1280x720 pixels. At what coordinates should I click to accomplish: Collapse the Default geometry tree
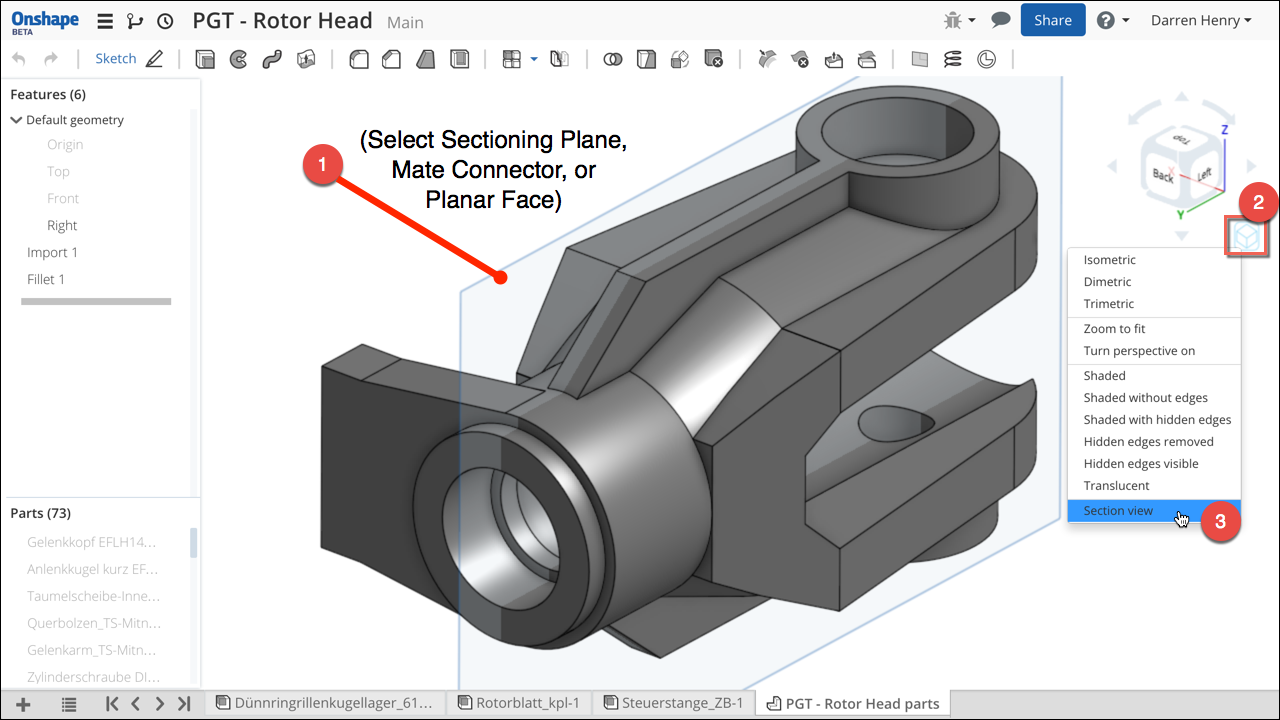pyautogui.click(x=16, y=119)
